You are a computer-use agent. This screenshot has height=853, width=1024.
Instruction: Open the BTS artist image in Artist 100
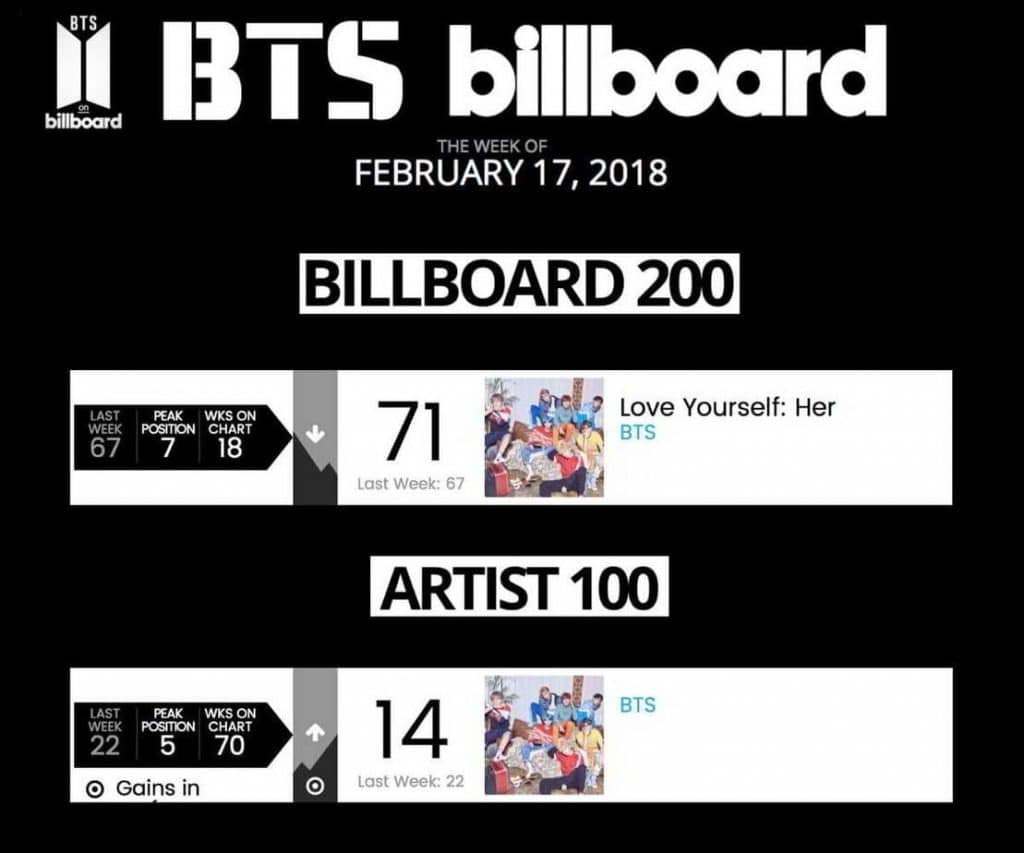(x=544, y=735)
